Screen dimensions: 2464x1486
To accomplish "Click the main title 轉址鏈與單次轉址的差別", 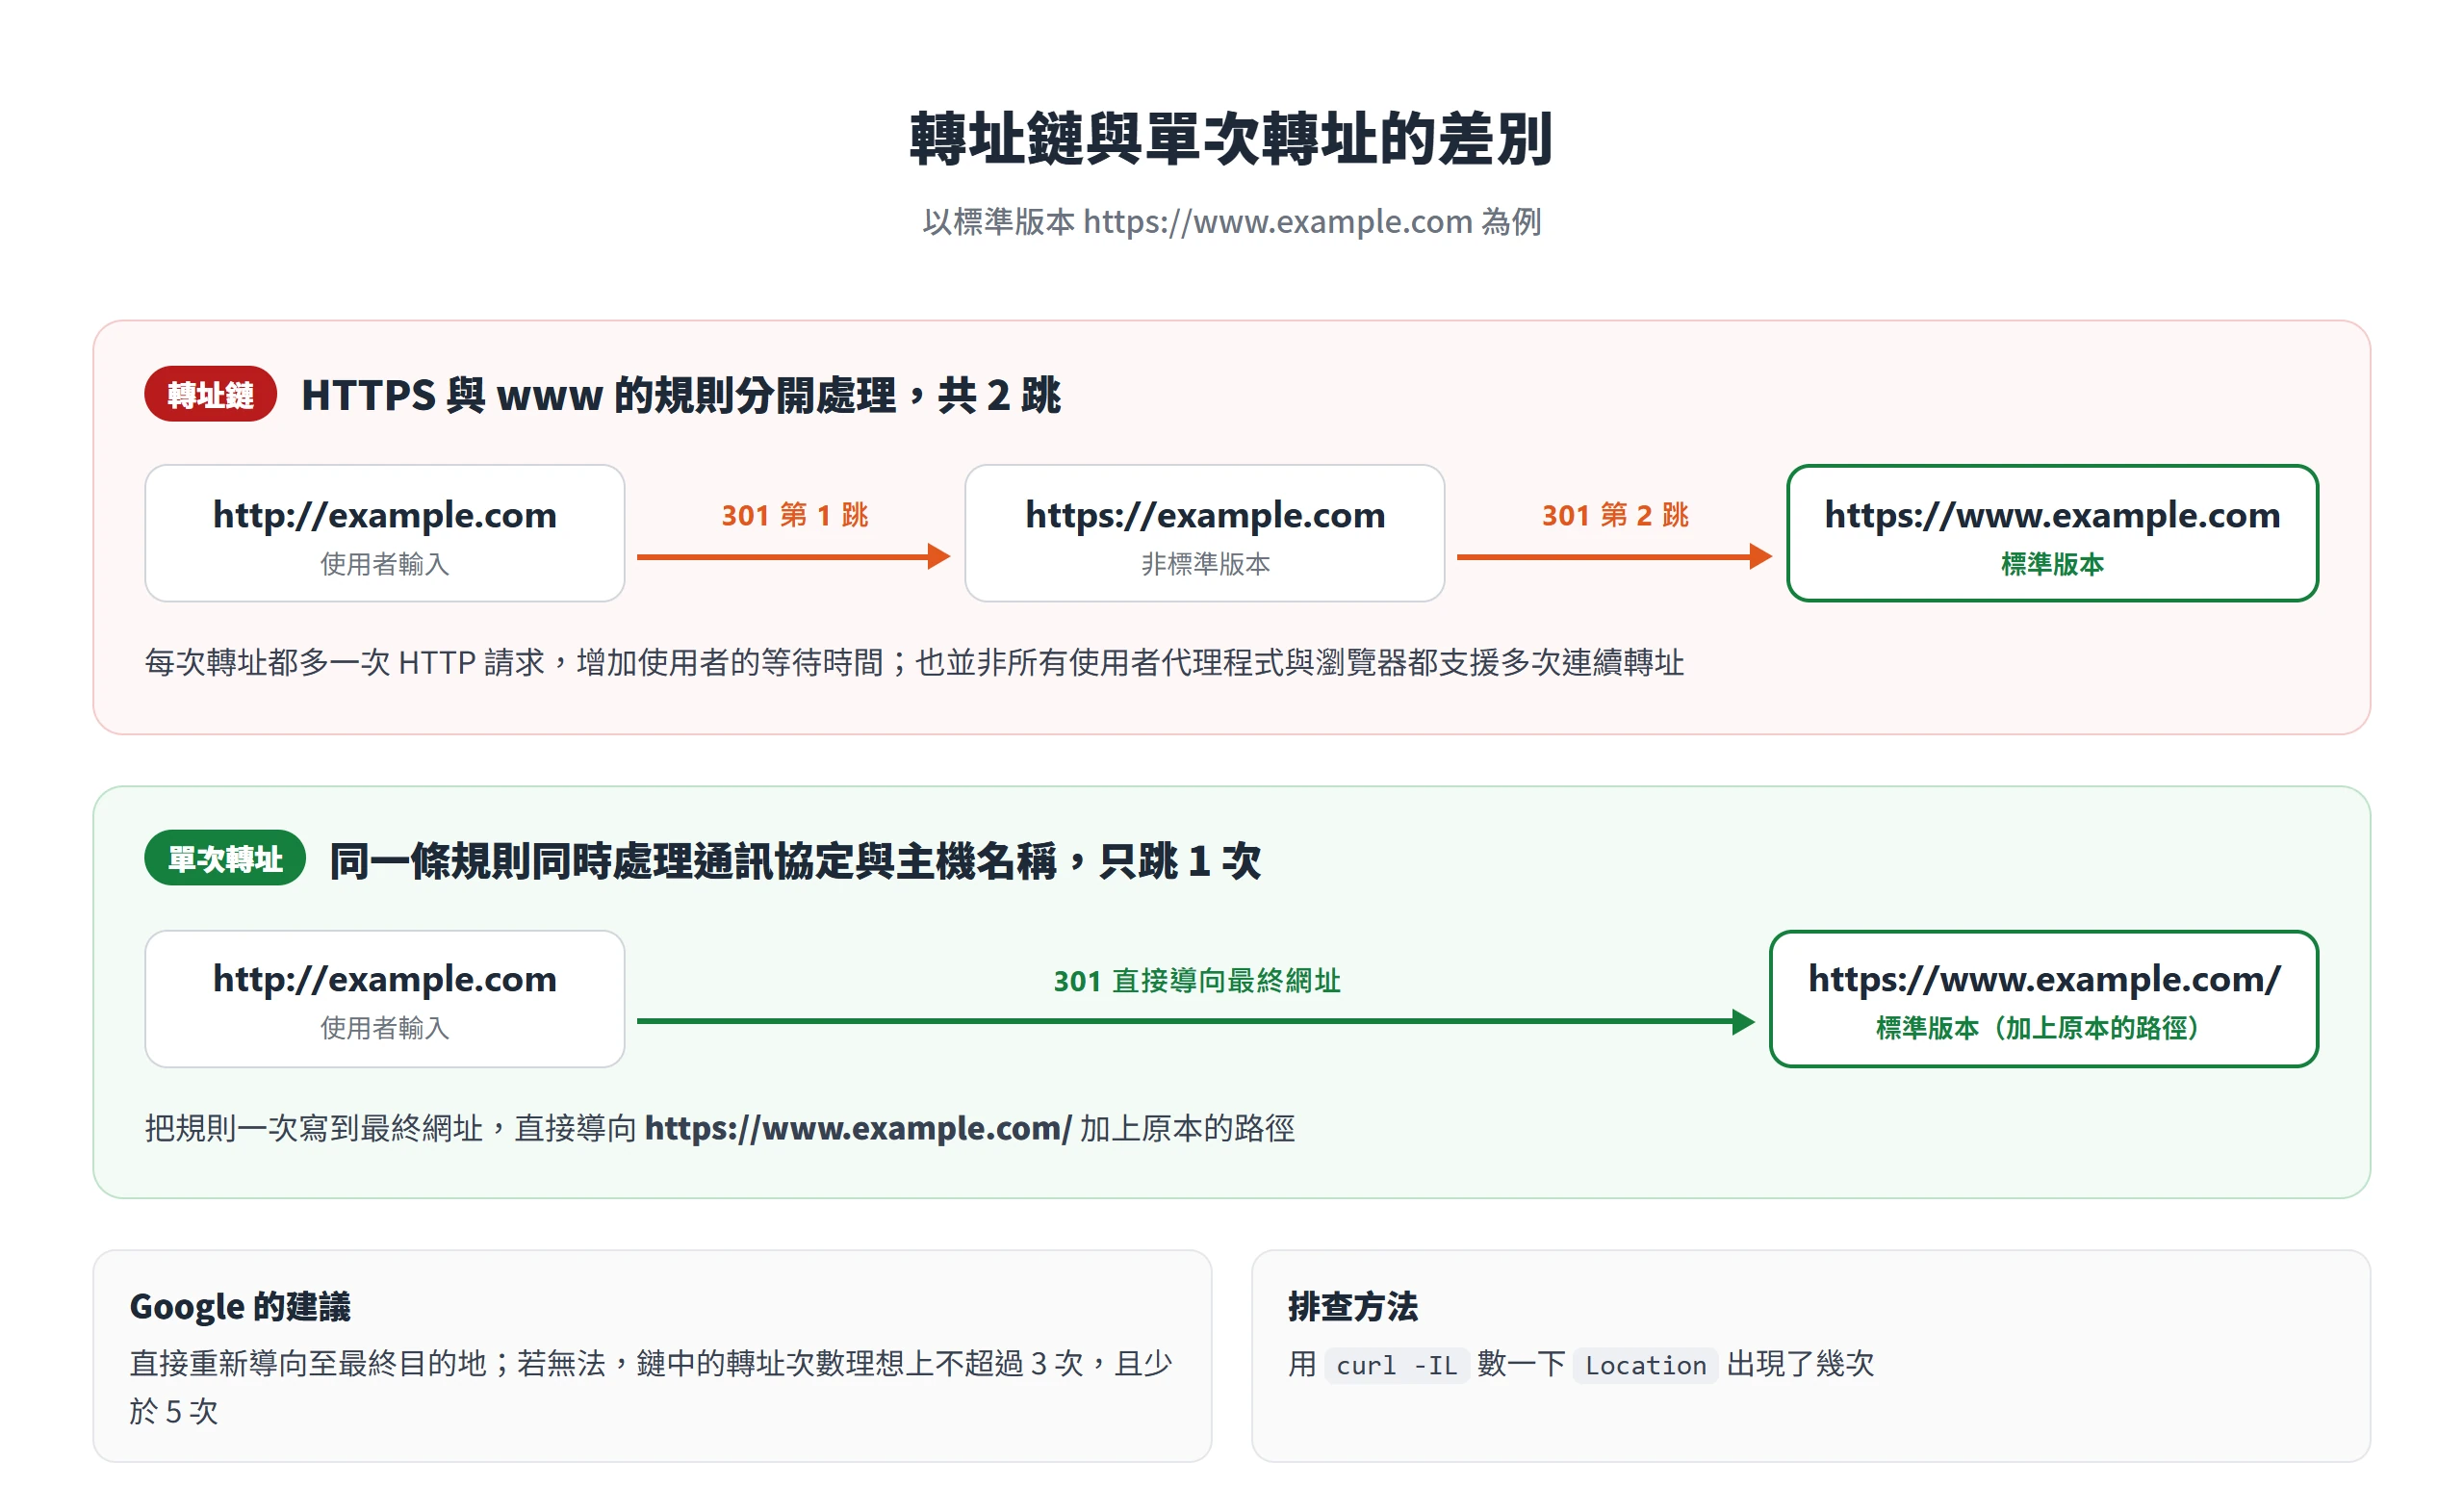I will pos(1231,138).
